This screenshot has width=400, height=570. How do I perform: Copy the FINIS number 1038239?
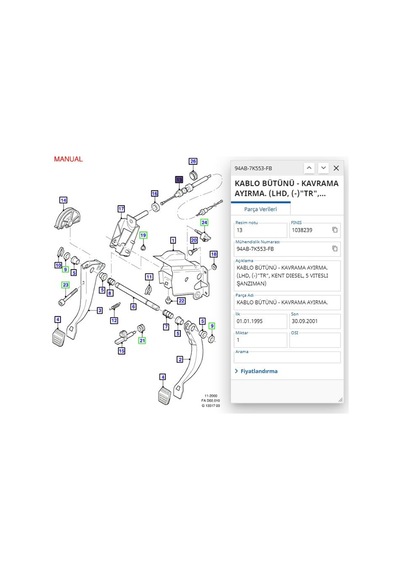pos(335,230)
